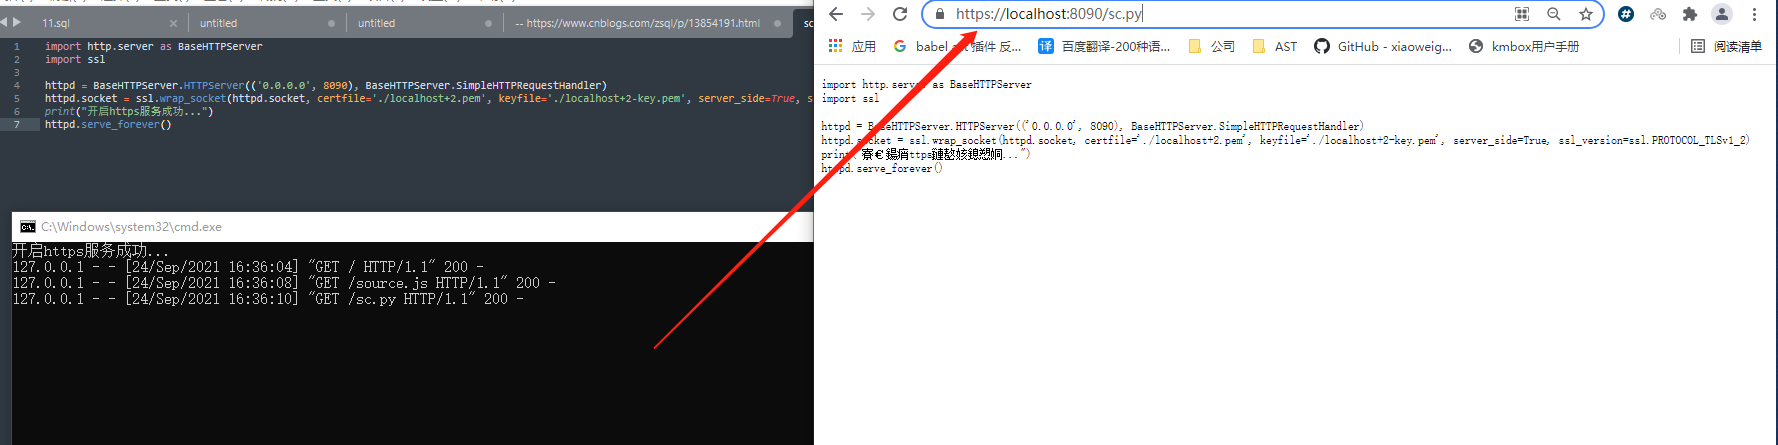Click 'httpd.serve_forever()' in the code editor
This screenshot has width=1778, height=445.
tap(108, 124)
